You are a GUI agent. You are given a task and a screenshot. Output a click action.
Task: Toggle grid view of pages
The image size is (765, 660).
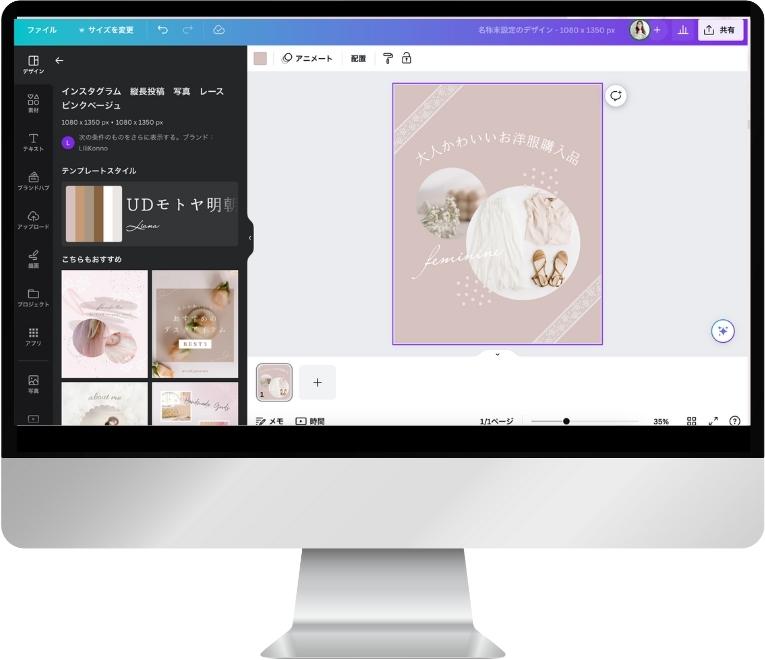click(691, 421)
